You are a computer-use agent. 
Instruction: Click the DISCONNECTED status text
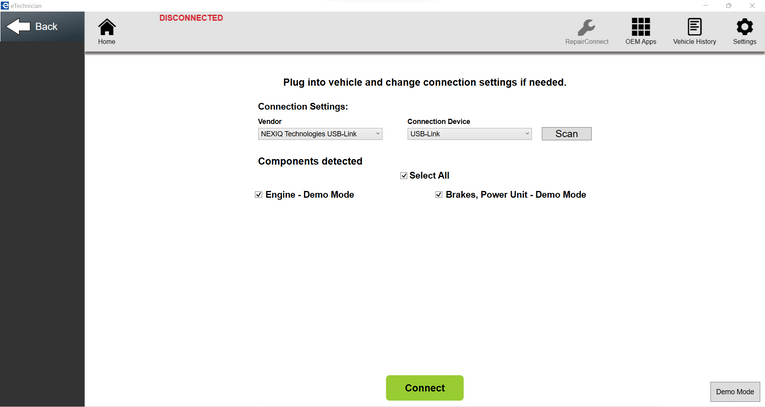click(x=191, y=18)
